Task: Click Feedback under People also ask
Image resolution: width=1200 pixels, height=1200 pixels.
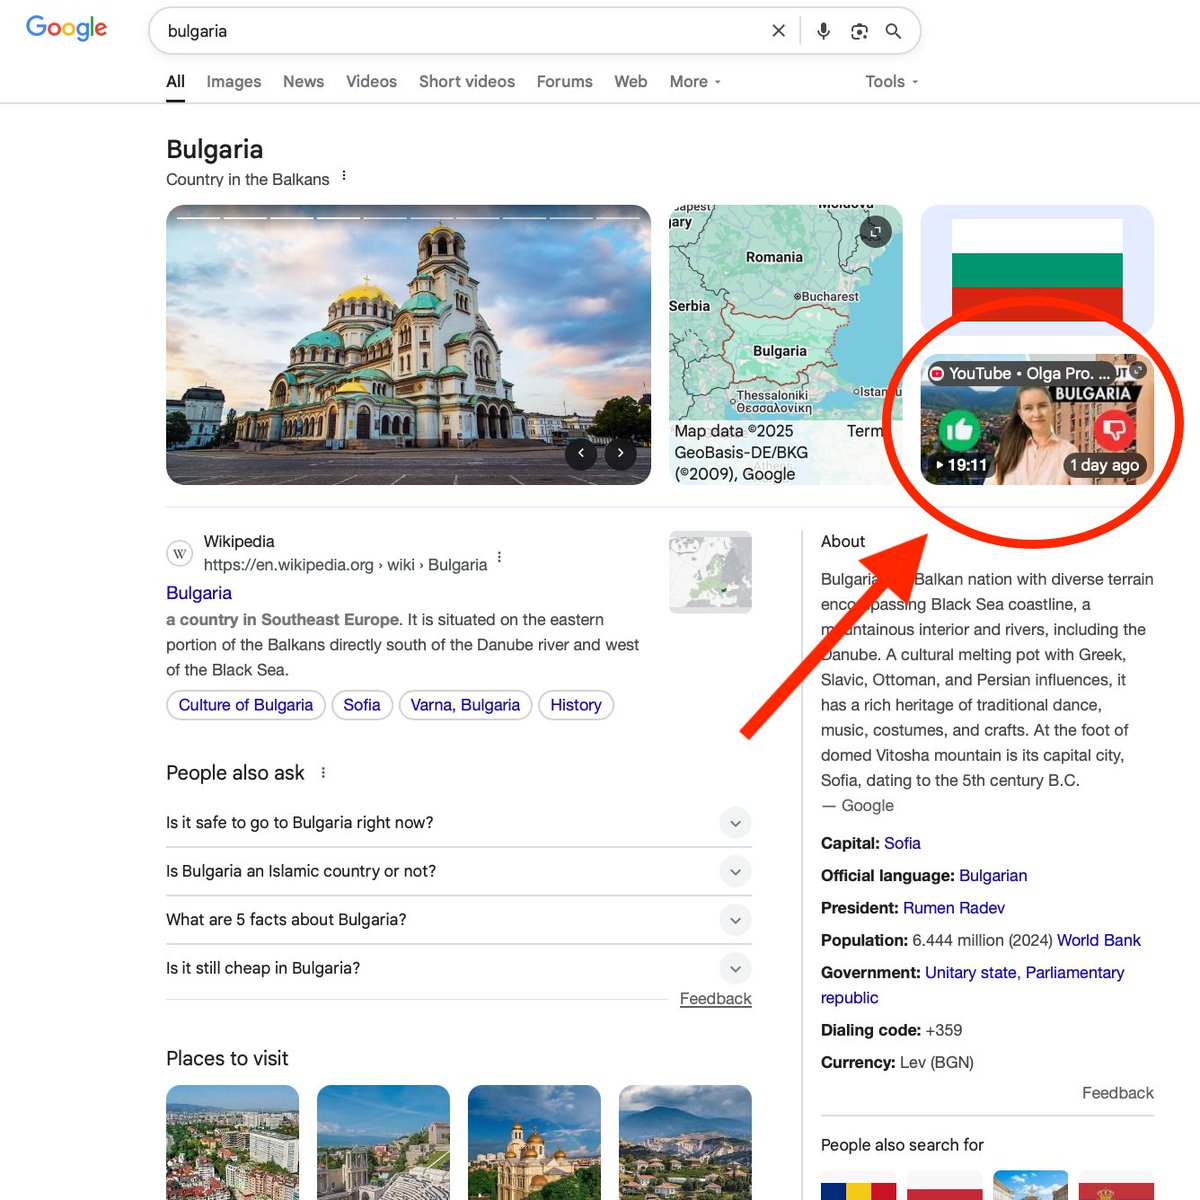Action: tap(715, 999)
